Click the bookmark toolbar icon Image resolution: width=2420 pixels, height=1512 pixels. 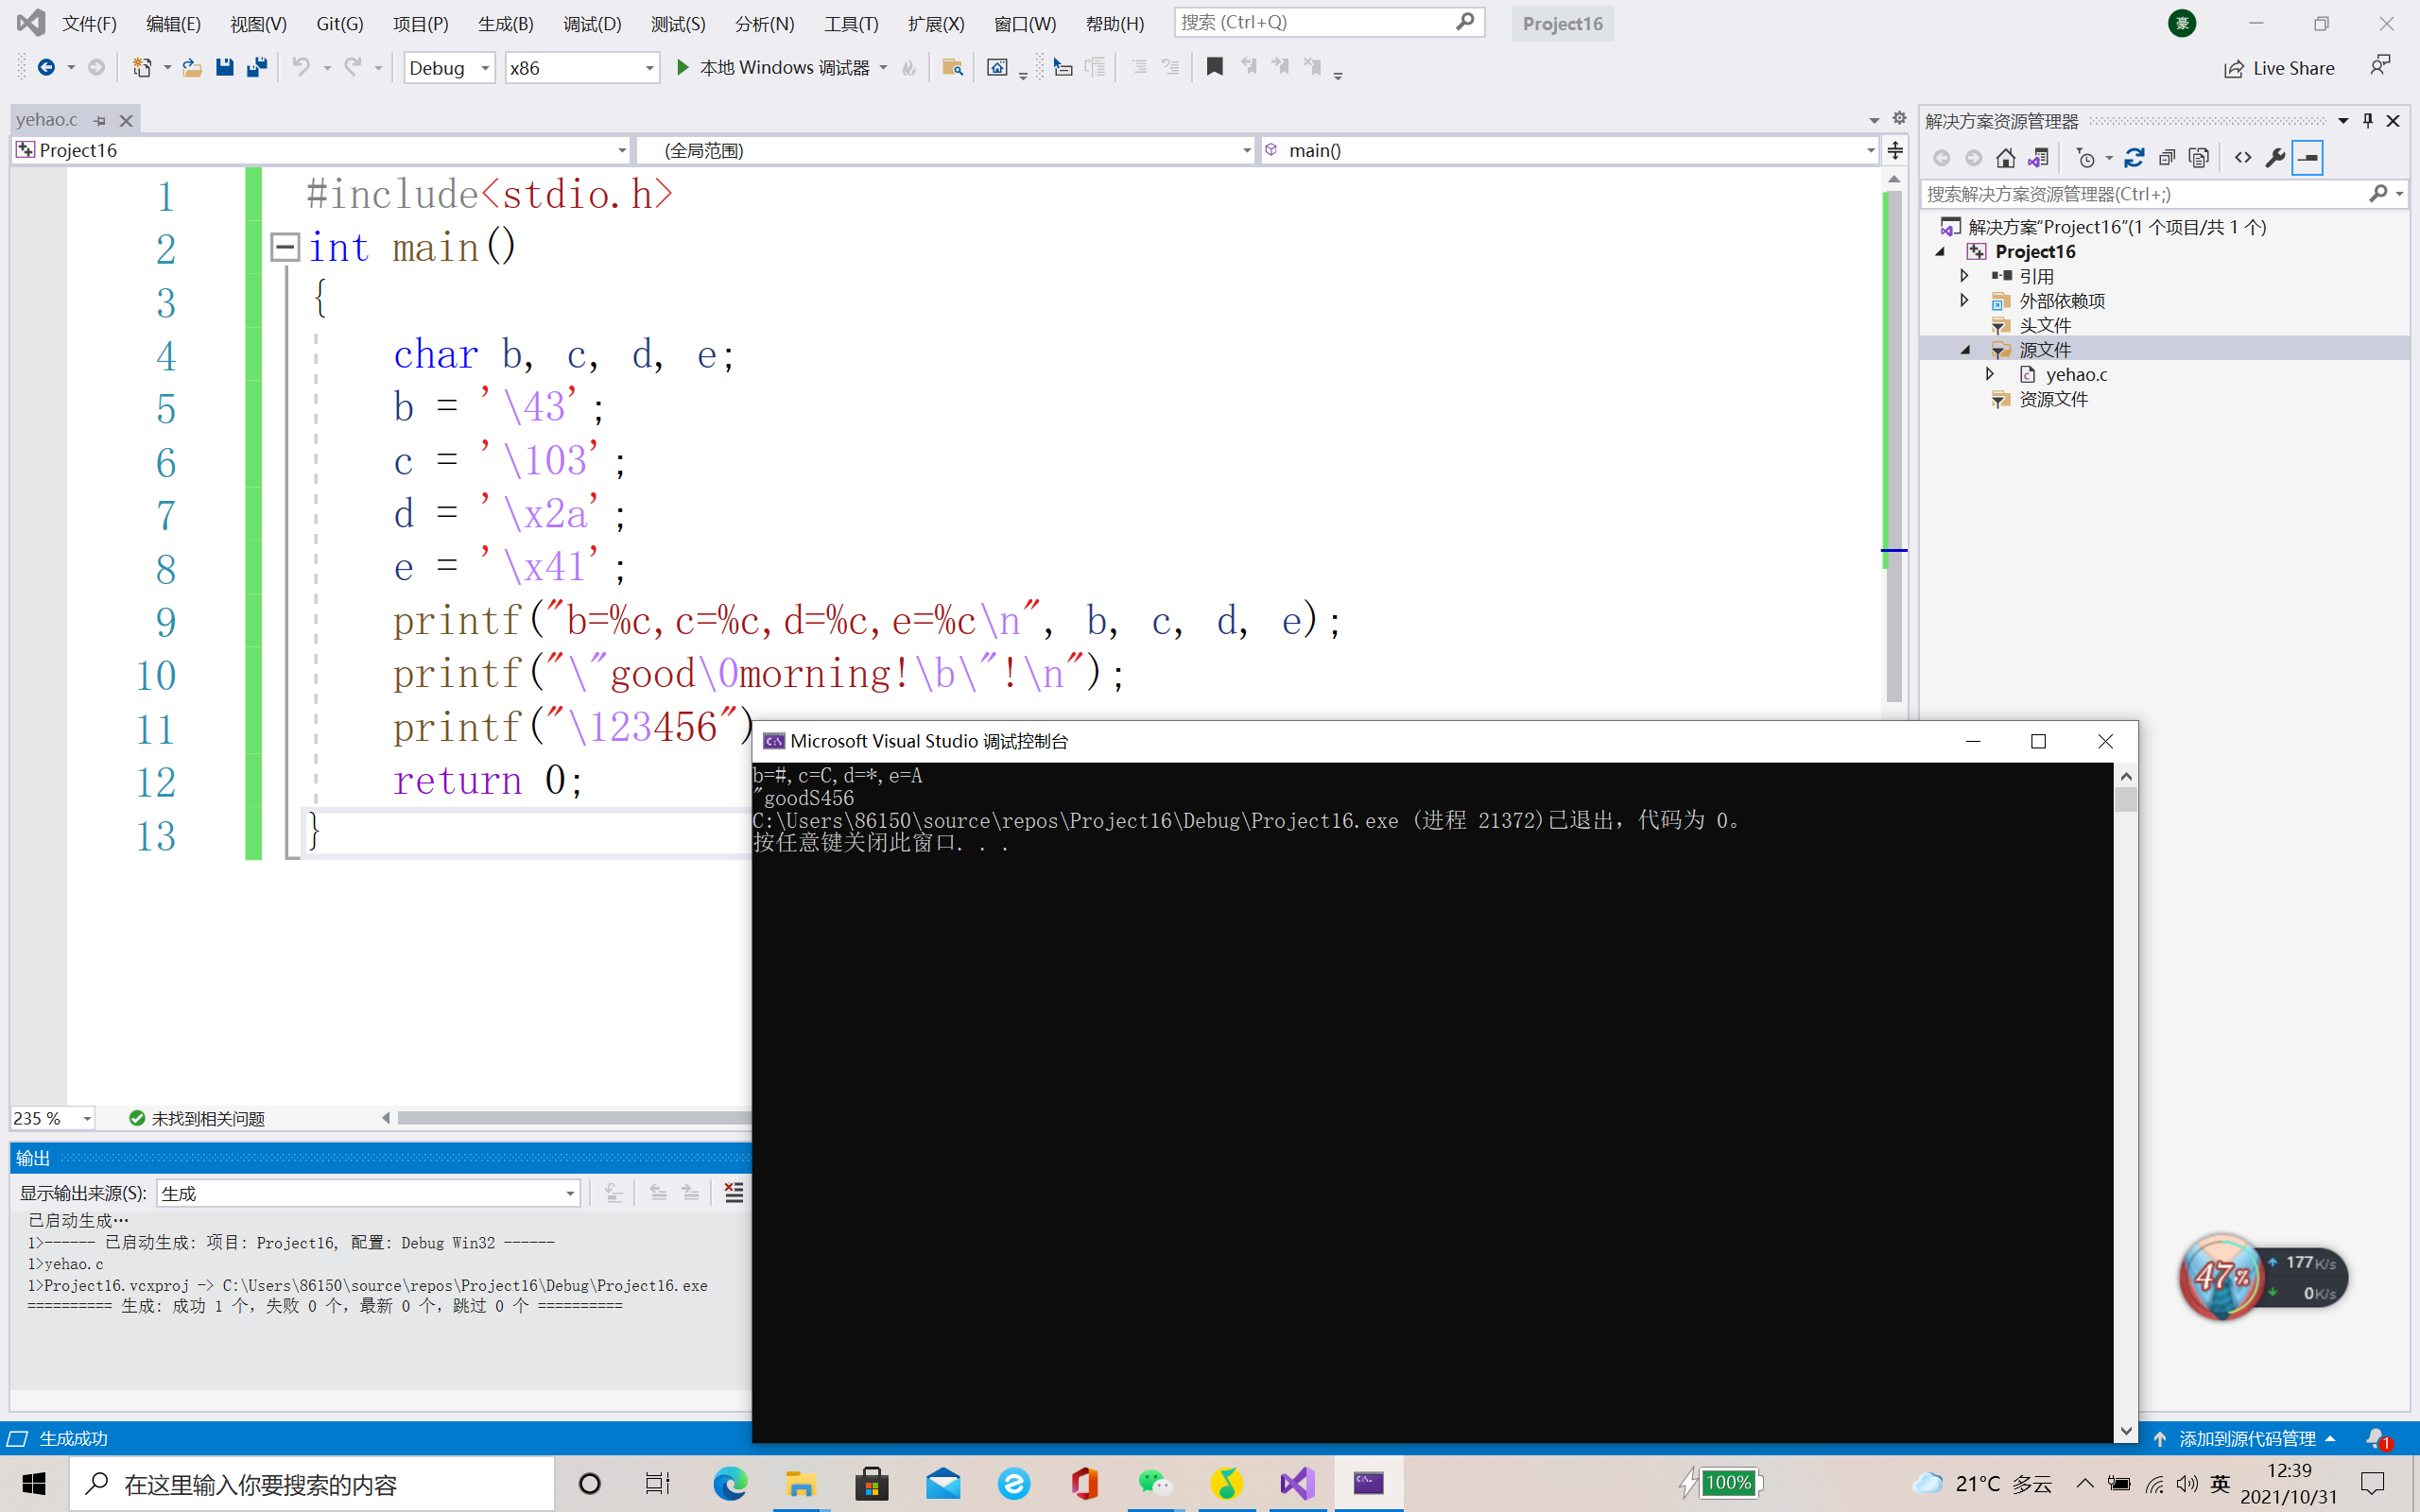pyautogui.click(x=1214, y=67)
